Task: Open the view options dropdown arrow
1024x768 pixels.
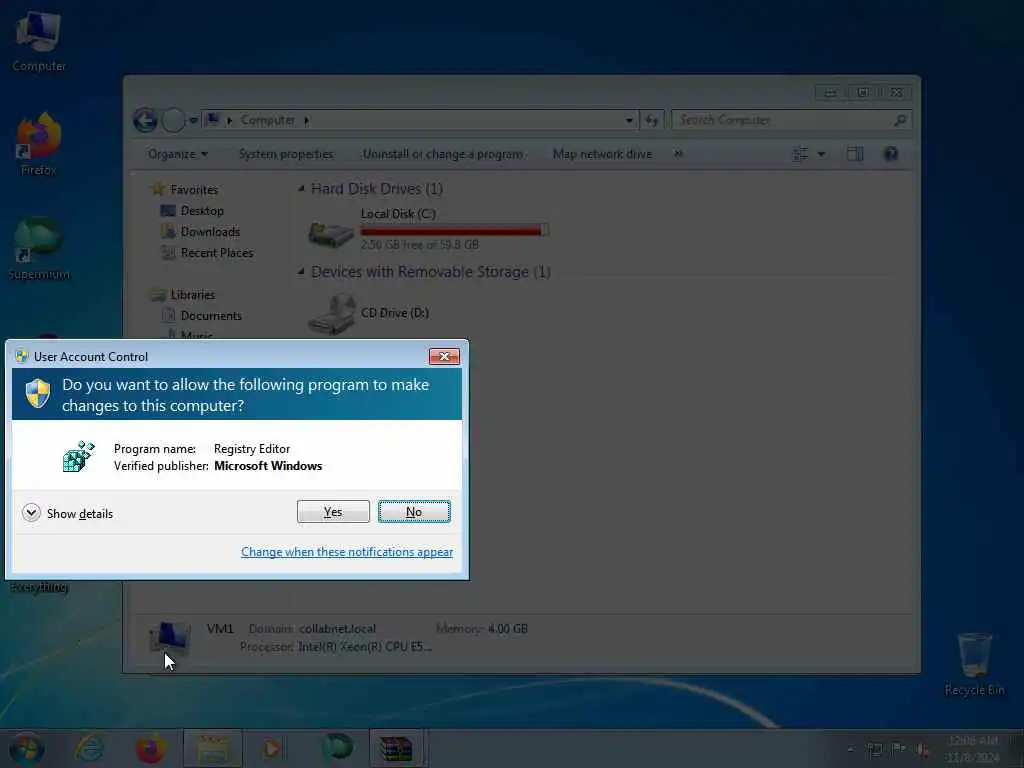Action: [822, 154]
